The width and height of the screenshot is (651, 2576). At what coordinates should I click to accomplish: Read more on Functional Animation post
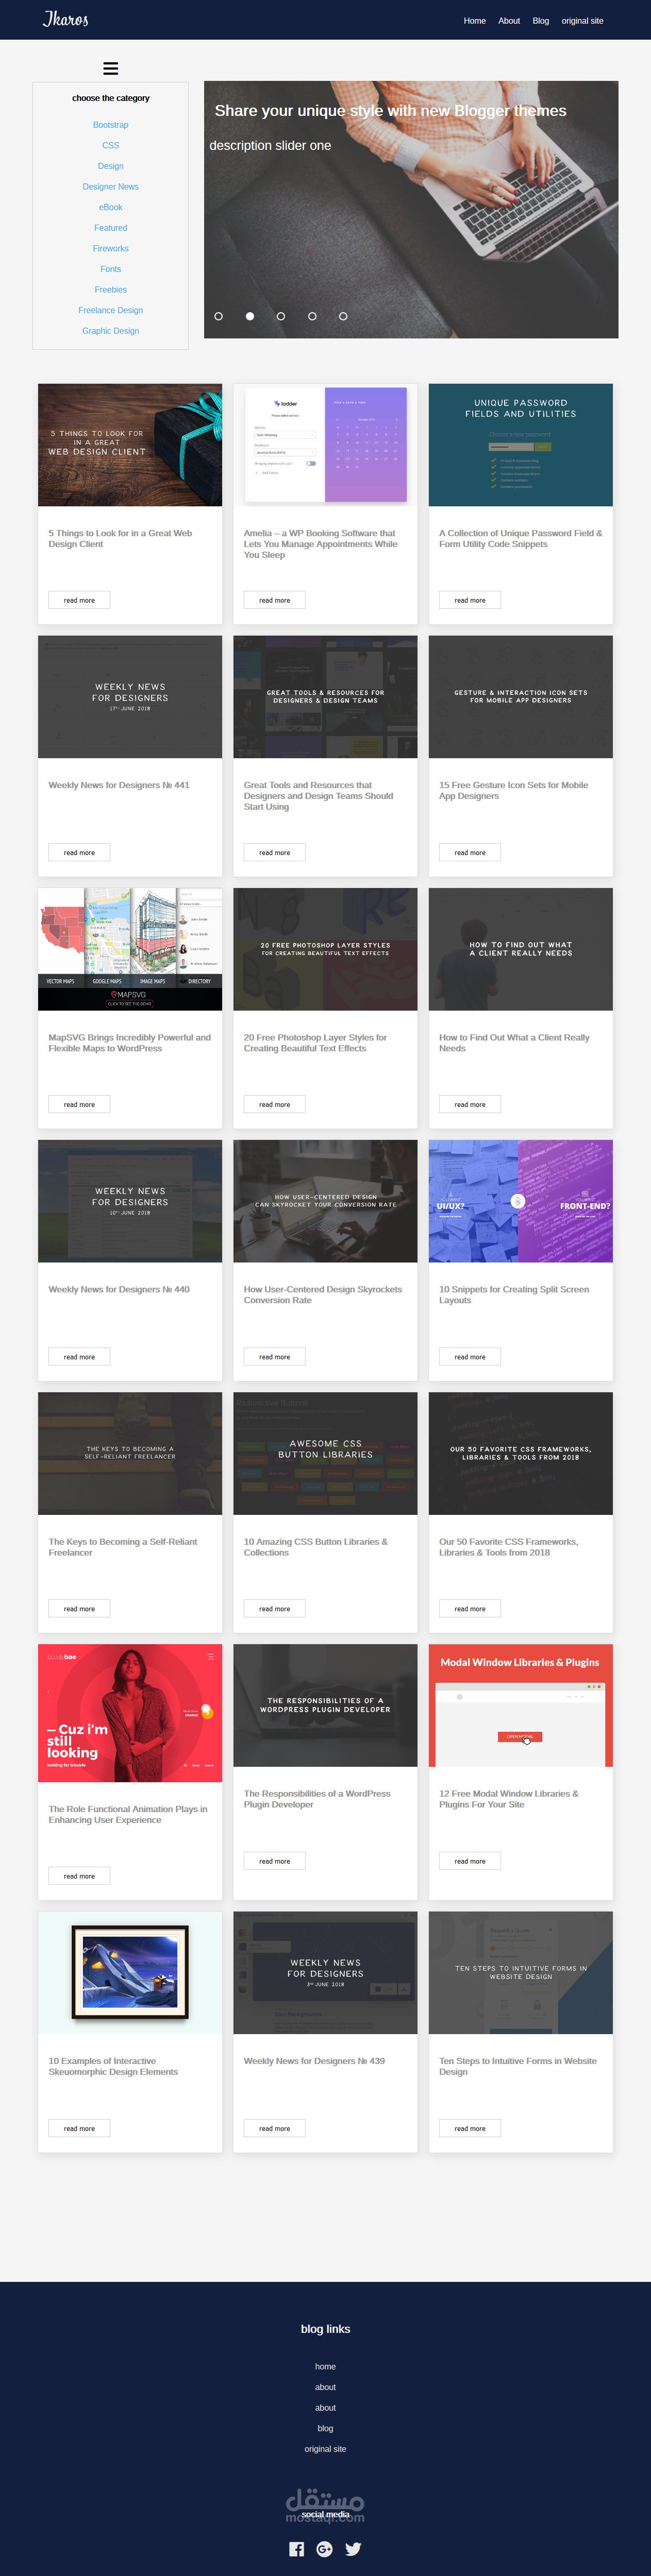(79, 1876)
